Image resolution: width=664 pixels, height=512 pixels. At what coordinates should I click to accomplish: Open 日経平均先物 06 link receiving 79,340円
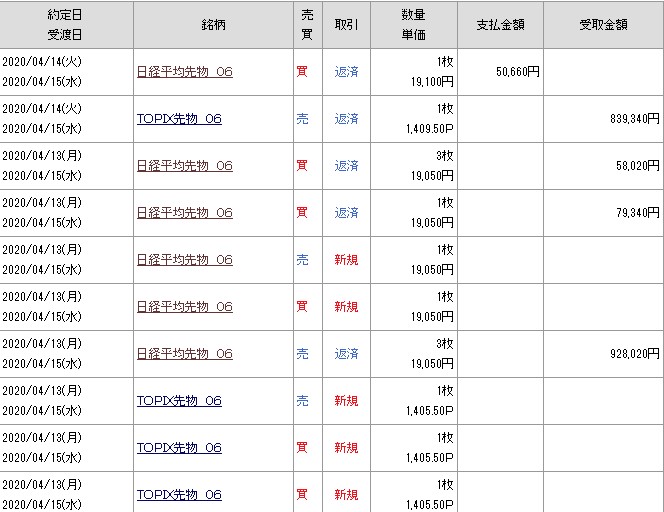[184, 213]
